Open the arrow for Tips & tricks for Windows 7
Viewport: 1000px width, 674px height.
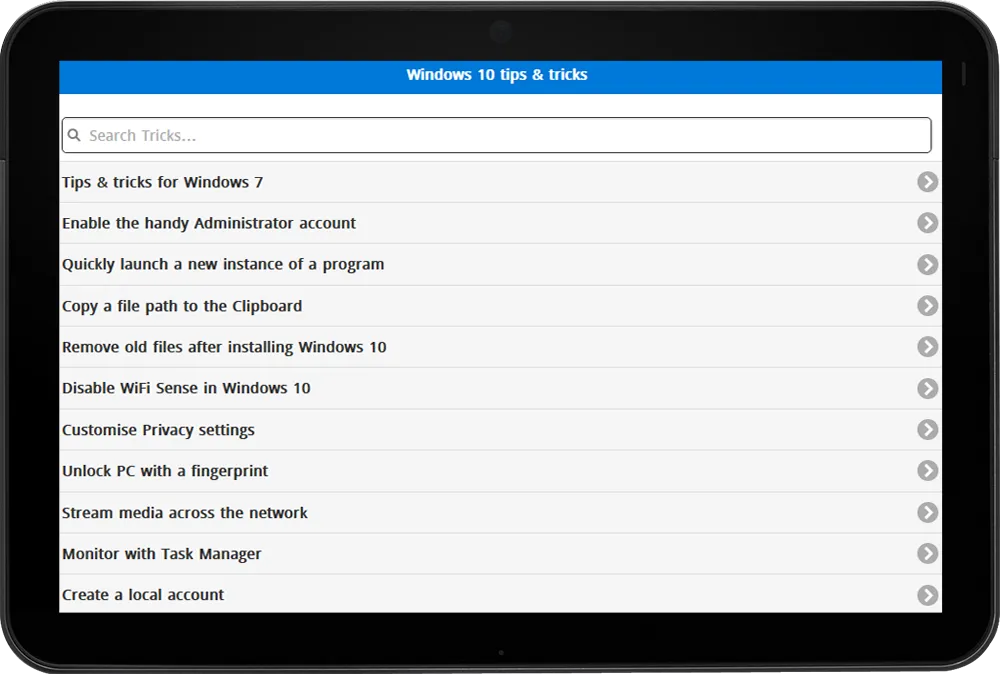(927, 182)
